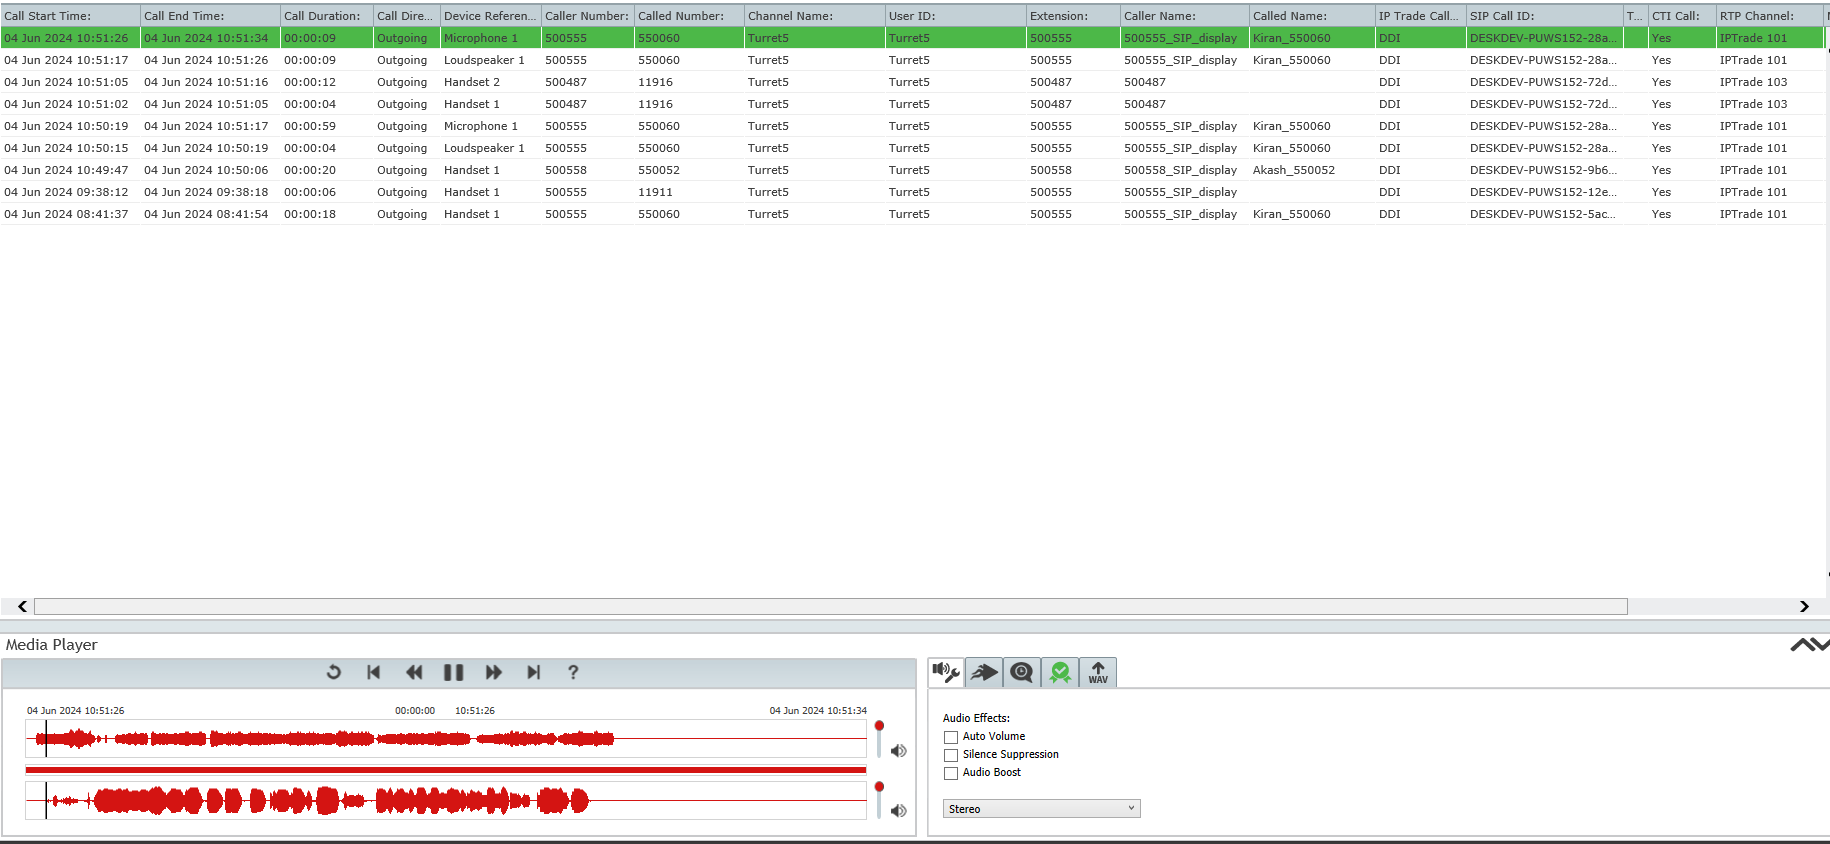Image resolution: width=1830 pixels, height=844 pixels.
Task: Click the red playback progress bar
Action: click(x=446, y=770)
